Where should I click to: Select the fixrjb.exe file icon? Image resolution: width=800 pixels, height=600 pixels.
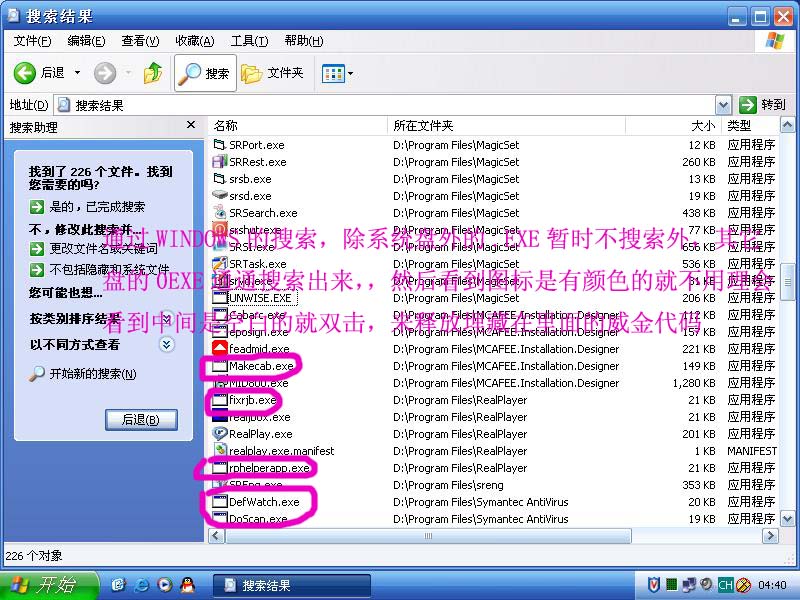(x=219, y=399)
